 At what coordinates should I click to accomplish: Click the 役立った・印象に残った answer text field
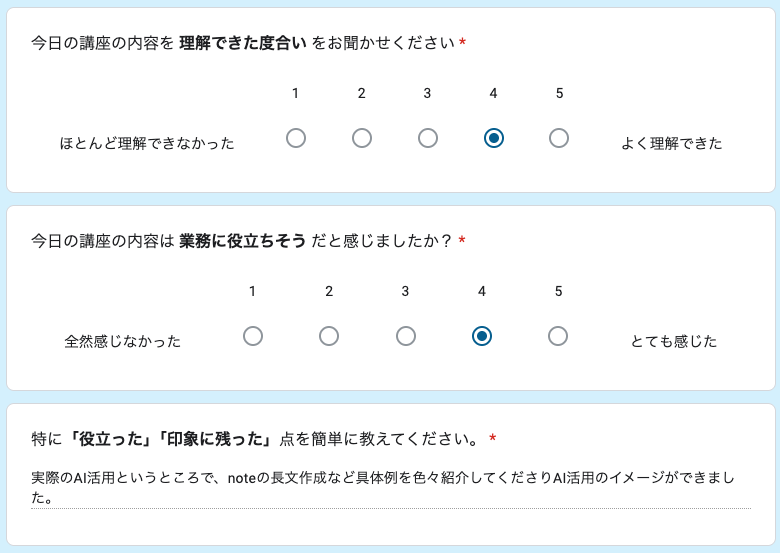click(390, 488)
